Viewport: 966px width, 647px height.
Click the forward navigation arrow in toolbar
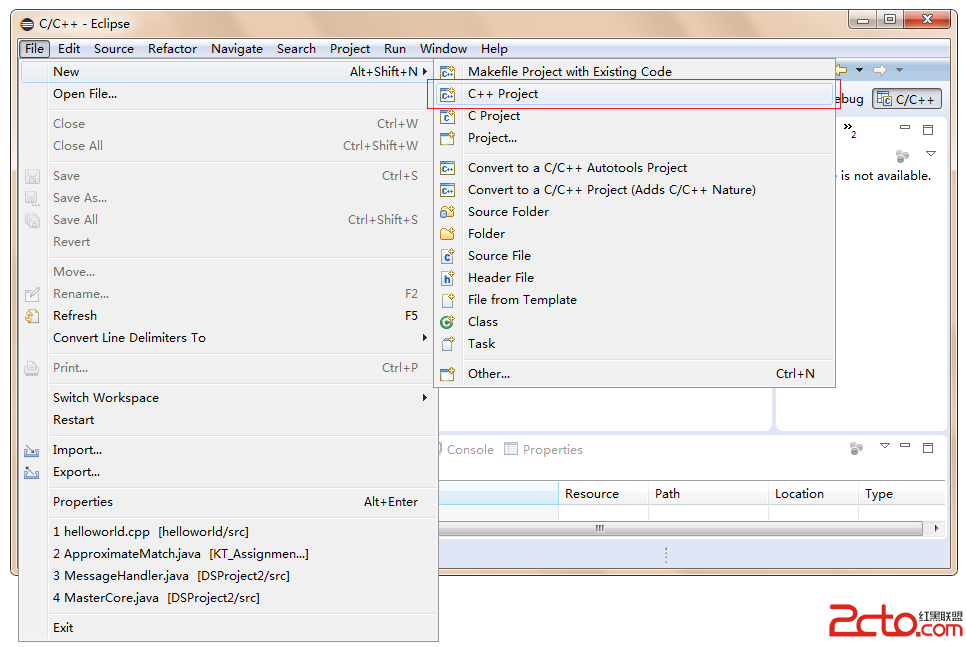(880, 70)
